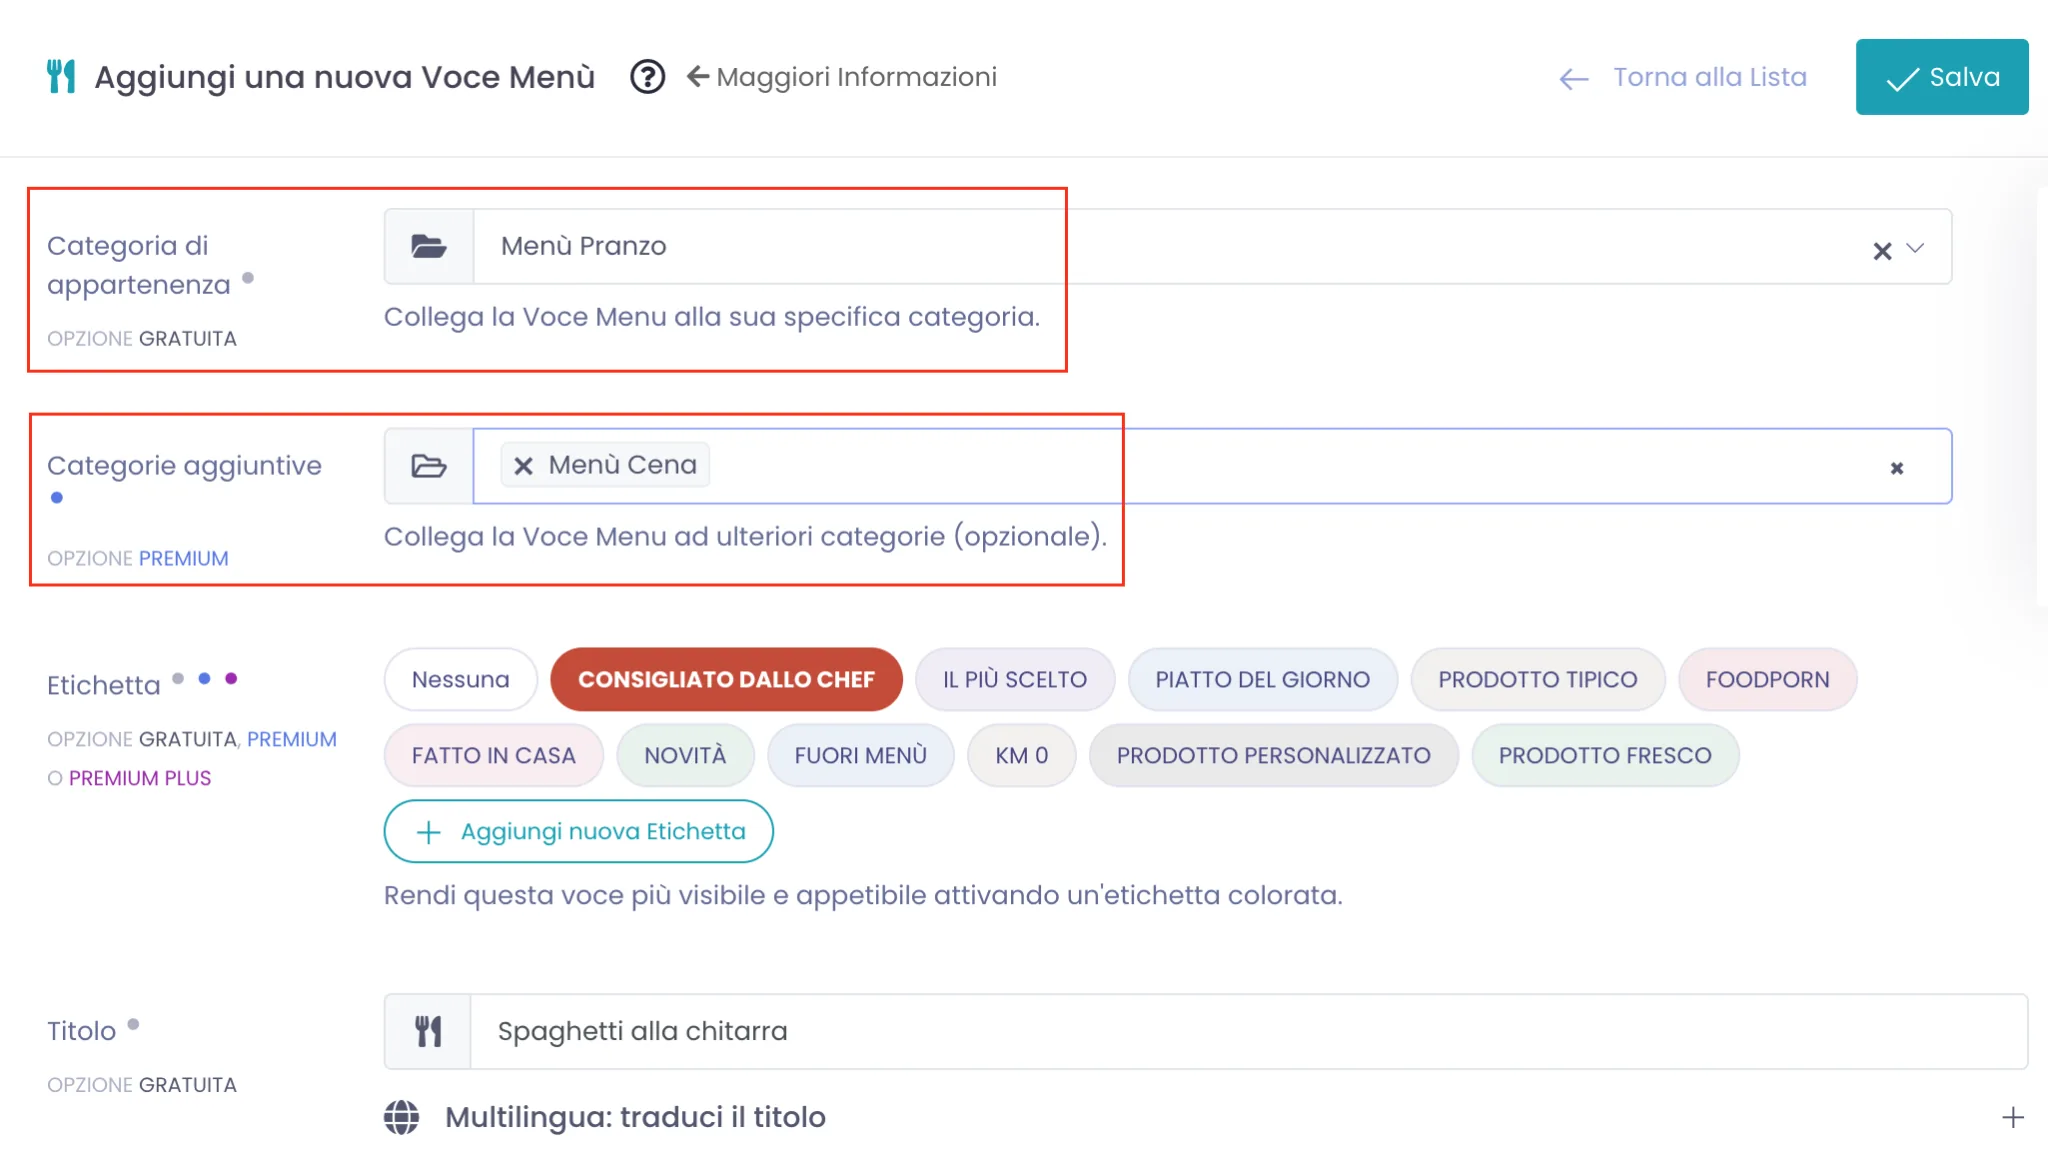Add a new label with Aggiungi nuova Etichetta
2048x1163 pixels.
579,832
